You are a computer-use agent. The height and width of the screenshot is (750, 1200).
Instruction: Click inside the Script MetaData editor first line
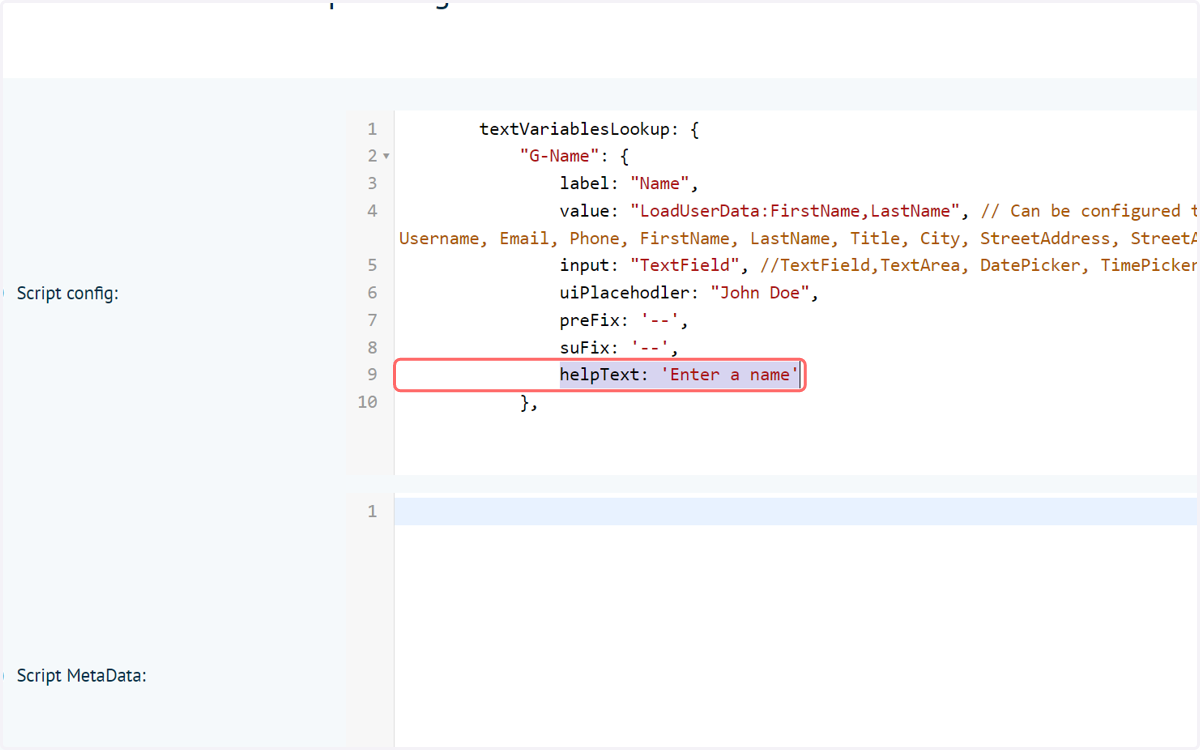[796, 511]
